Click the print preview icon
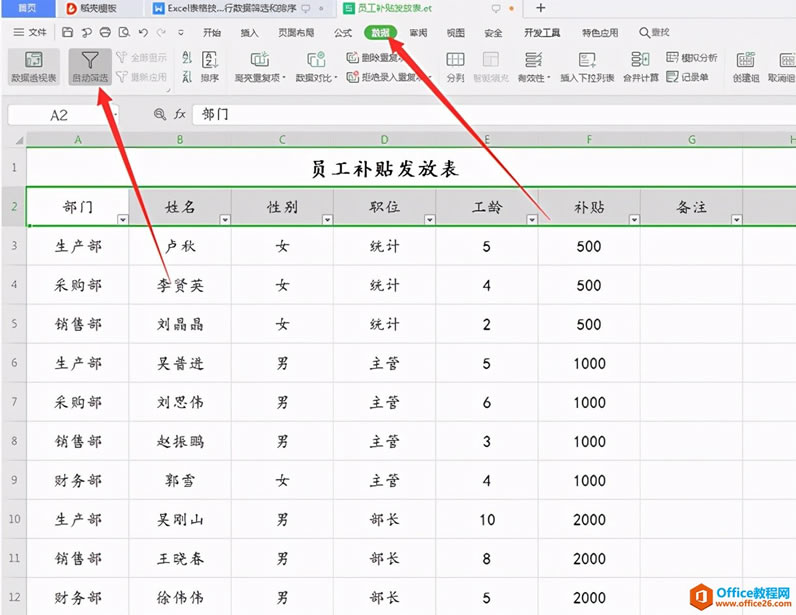Screen dimensions: 796x615 tap(124, 33)
